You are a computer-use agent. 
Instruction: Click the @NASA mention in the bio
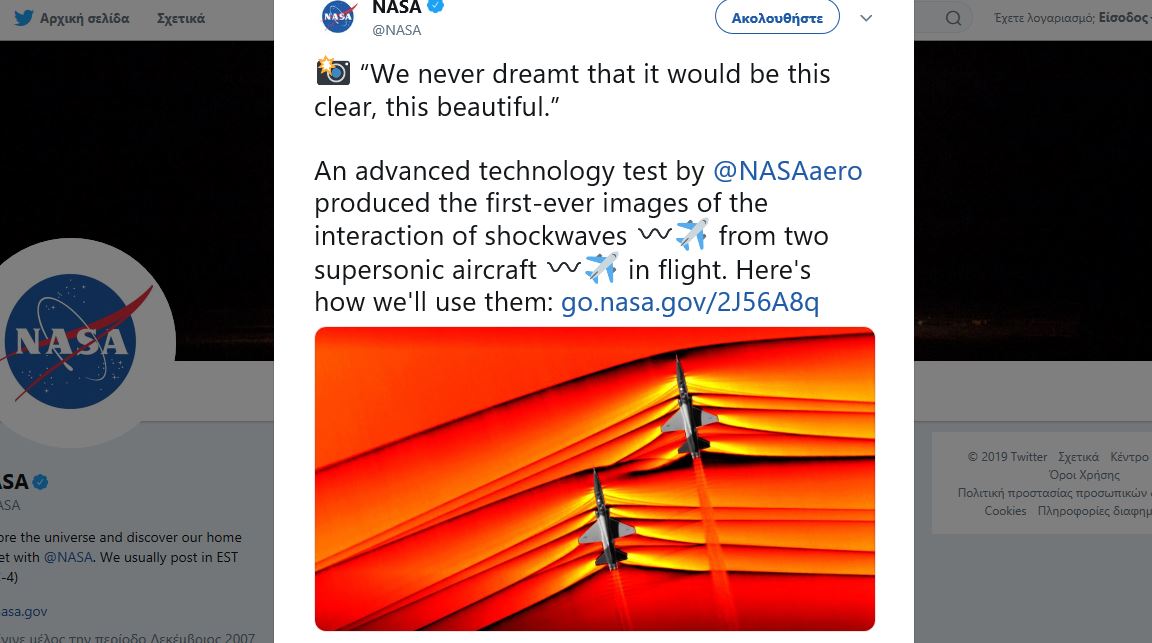click(x=68, y=557)
